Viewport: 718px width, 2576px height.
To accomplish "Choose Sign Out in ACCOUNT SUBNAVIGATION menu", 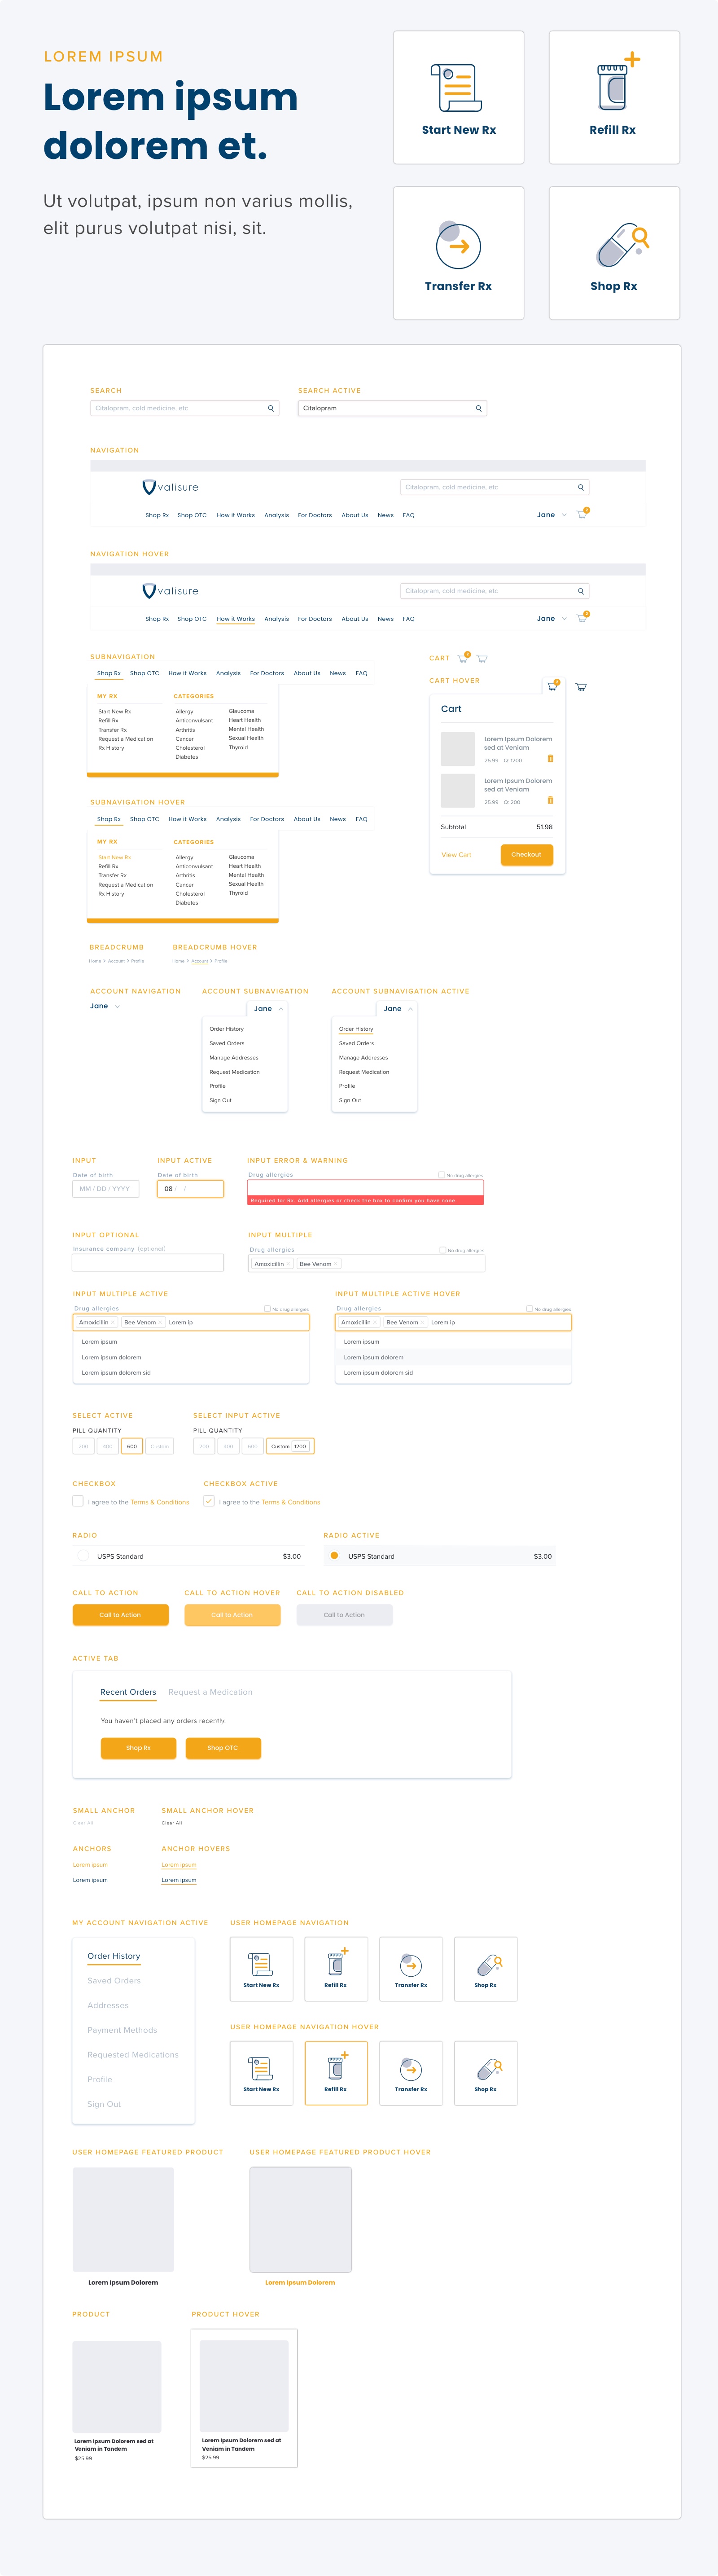I will click(x=220, y=1100).
